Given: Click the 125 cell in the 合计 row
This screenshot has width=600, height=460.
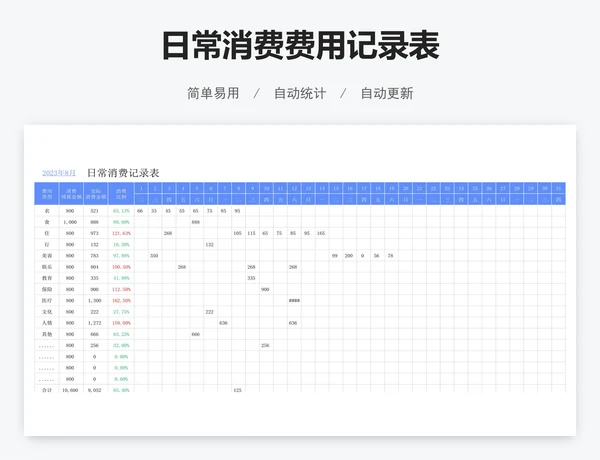Looking at the screenshot, I should pos(238,390).
